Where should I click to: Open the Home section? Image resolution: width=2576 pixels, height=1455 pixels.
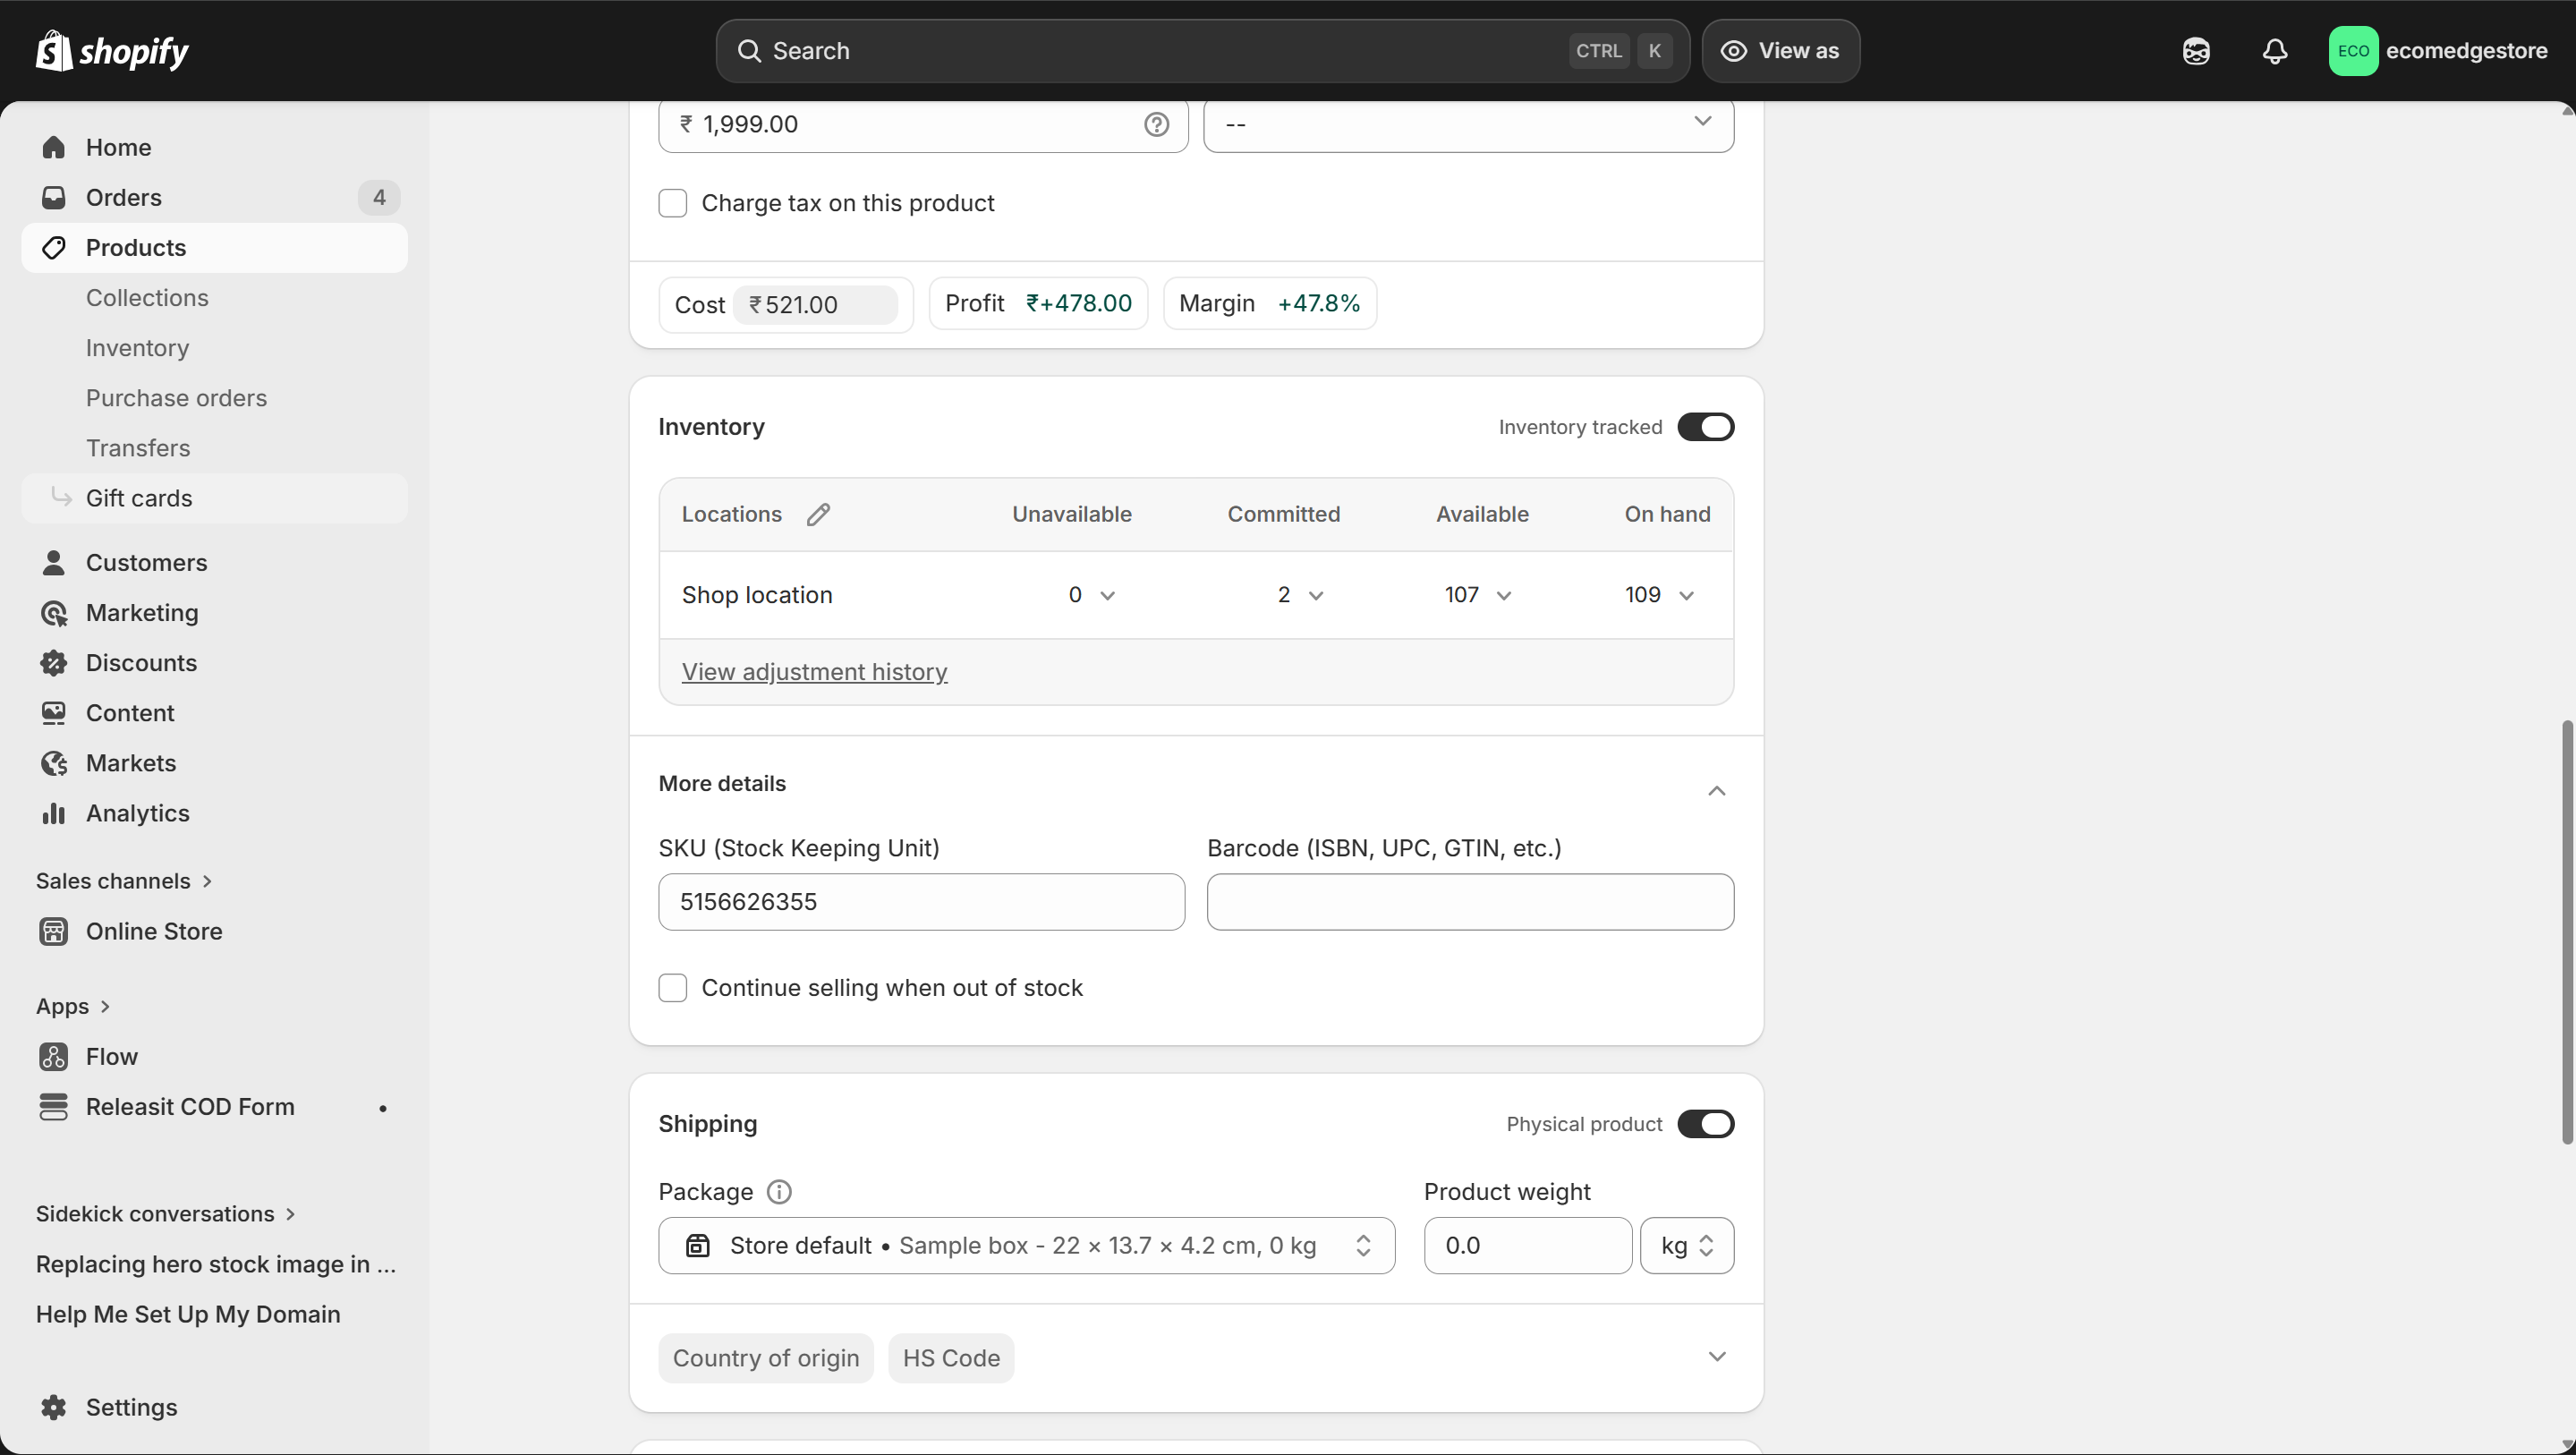[118, 146]
